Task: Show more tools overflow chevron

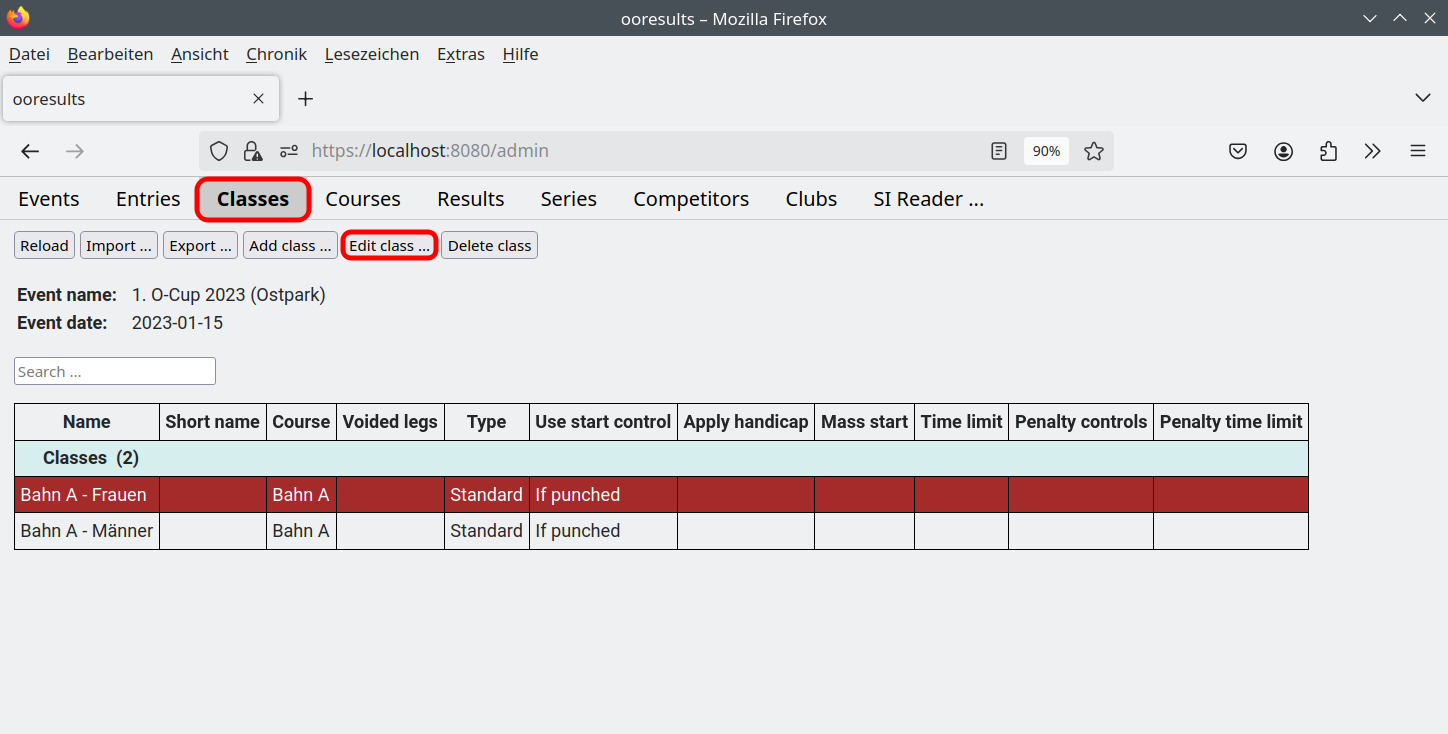Action: 1373,151
